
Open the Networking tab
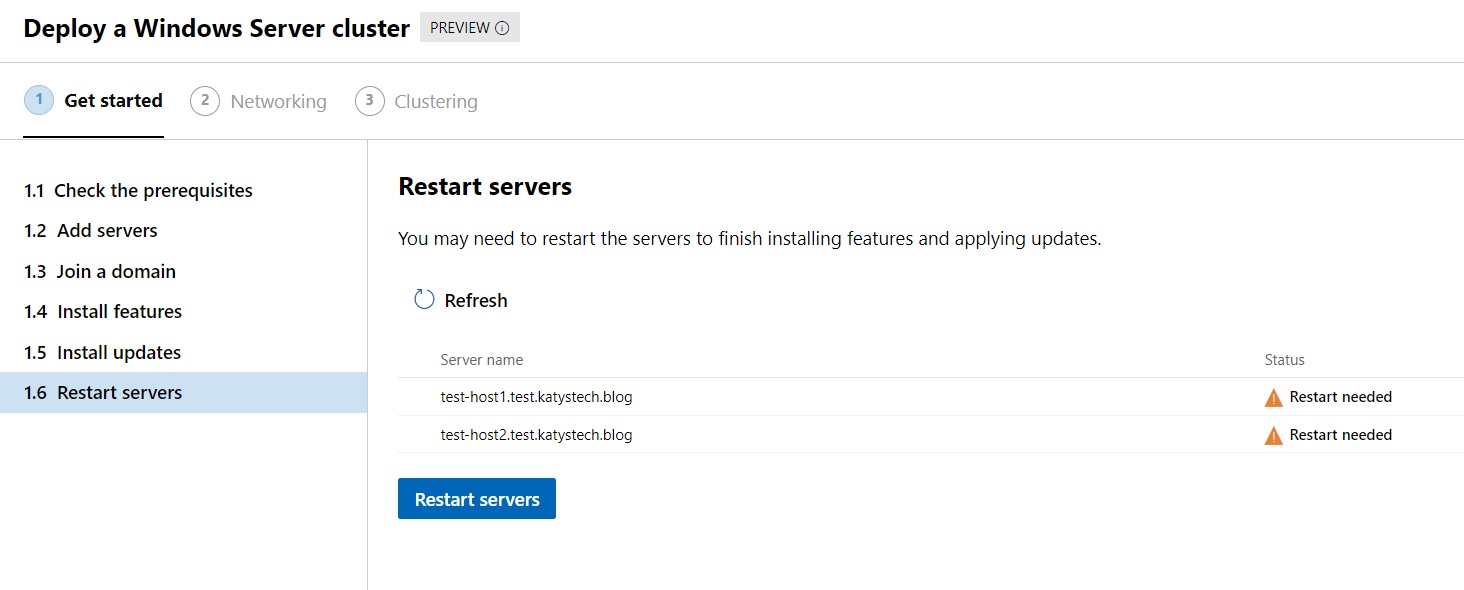(x=278, y=102)
